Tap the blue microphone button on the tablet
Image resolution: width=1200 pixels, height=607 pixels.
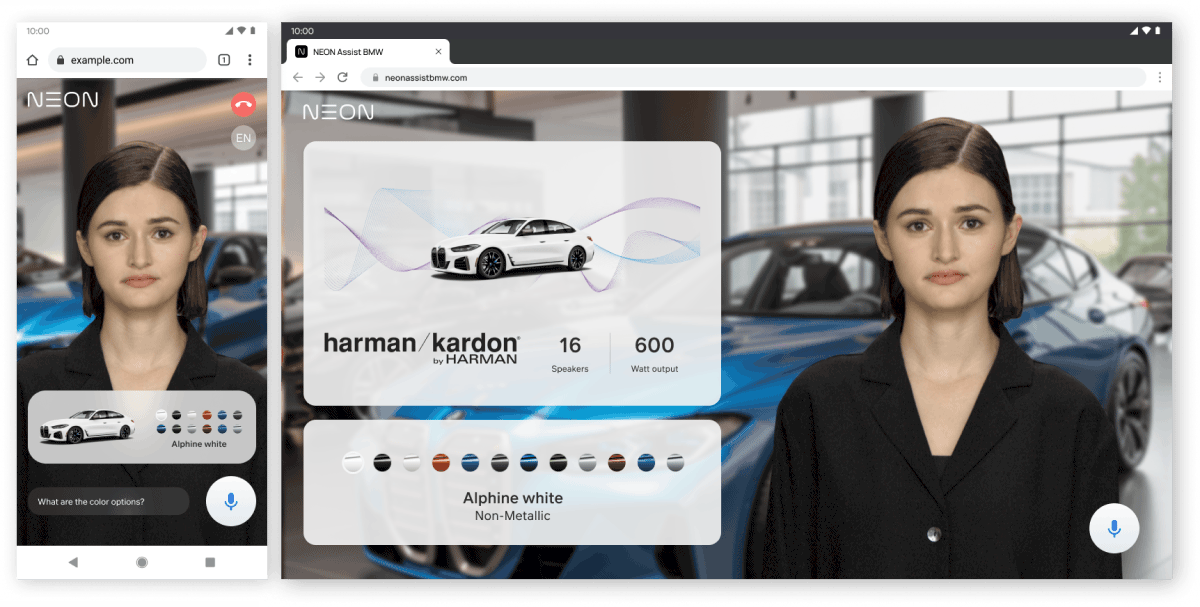click(x=1114, y=526)
